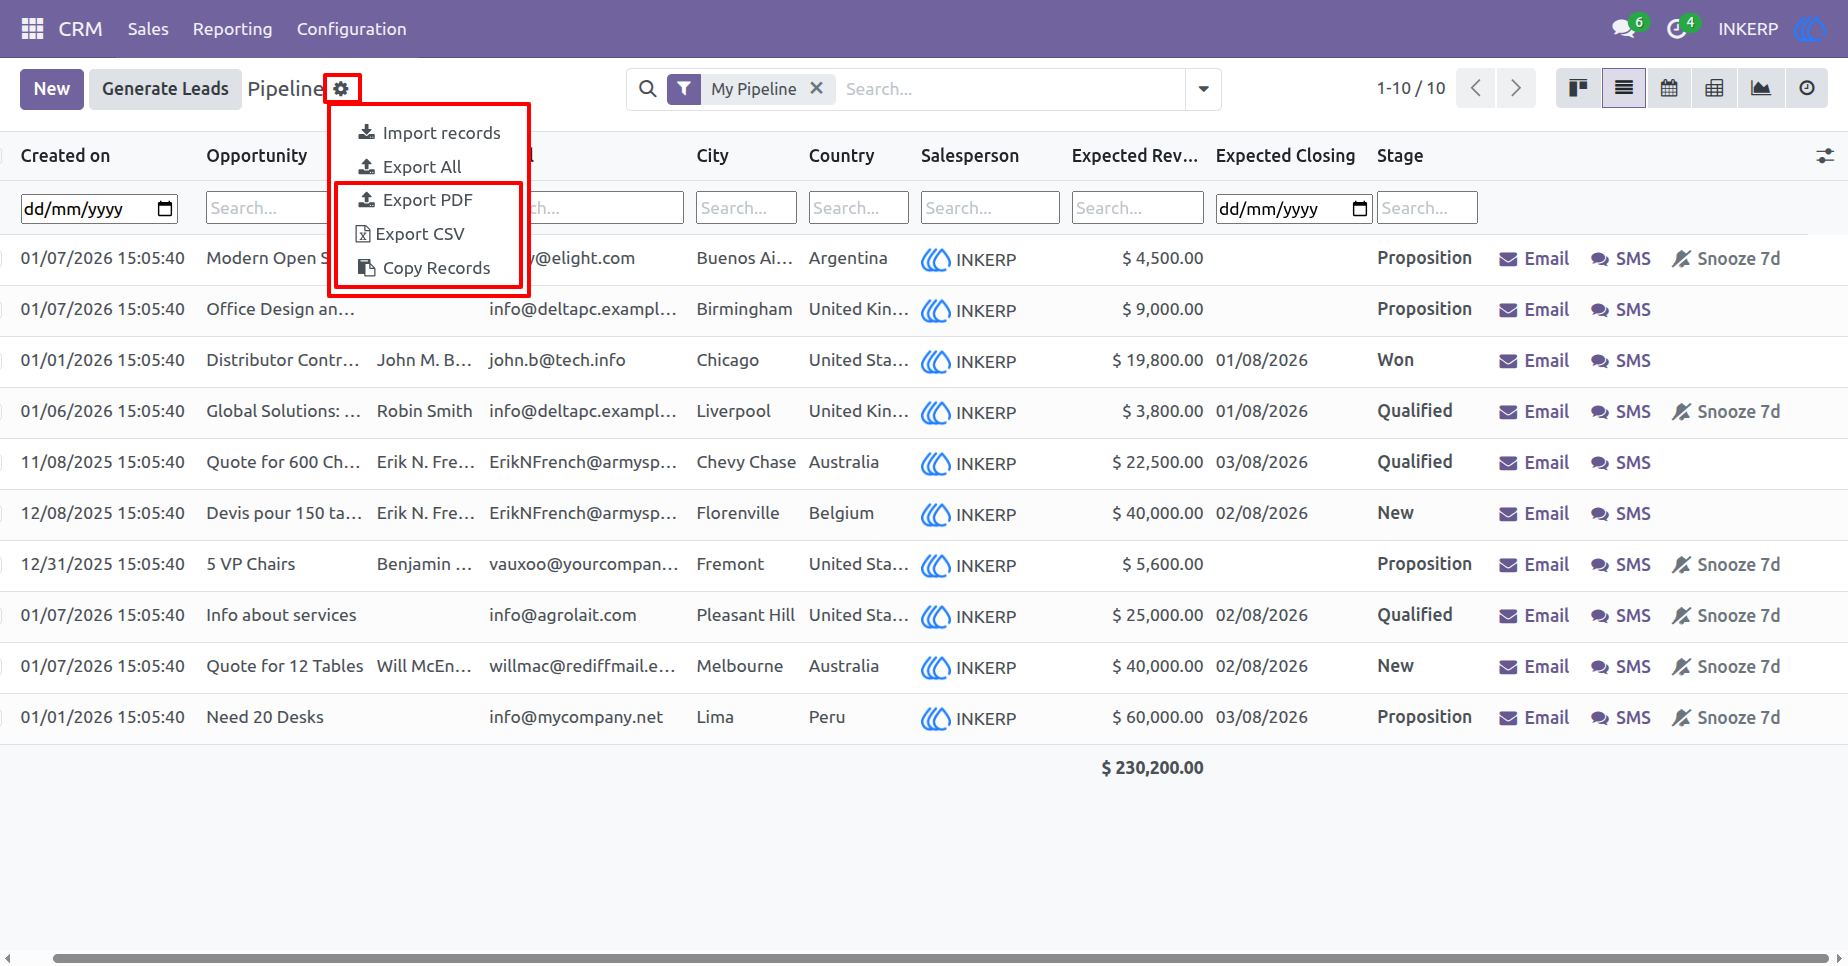Switch to Graph view
This screenshot has height=966, width=1848.
tap(1760, 88)
